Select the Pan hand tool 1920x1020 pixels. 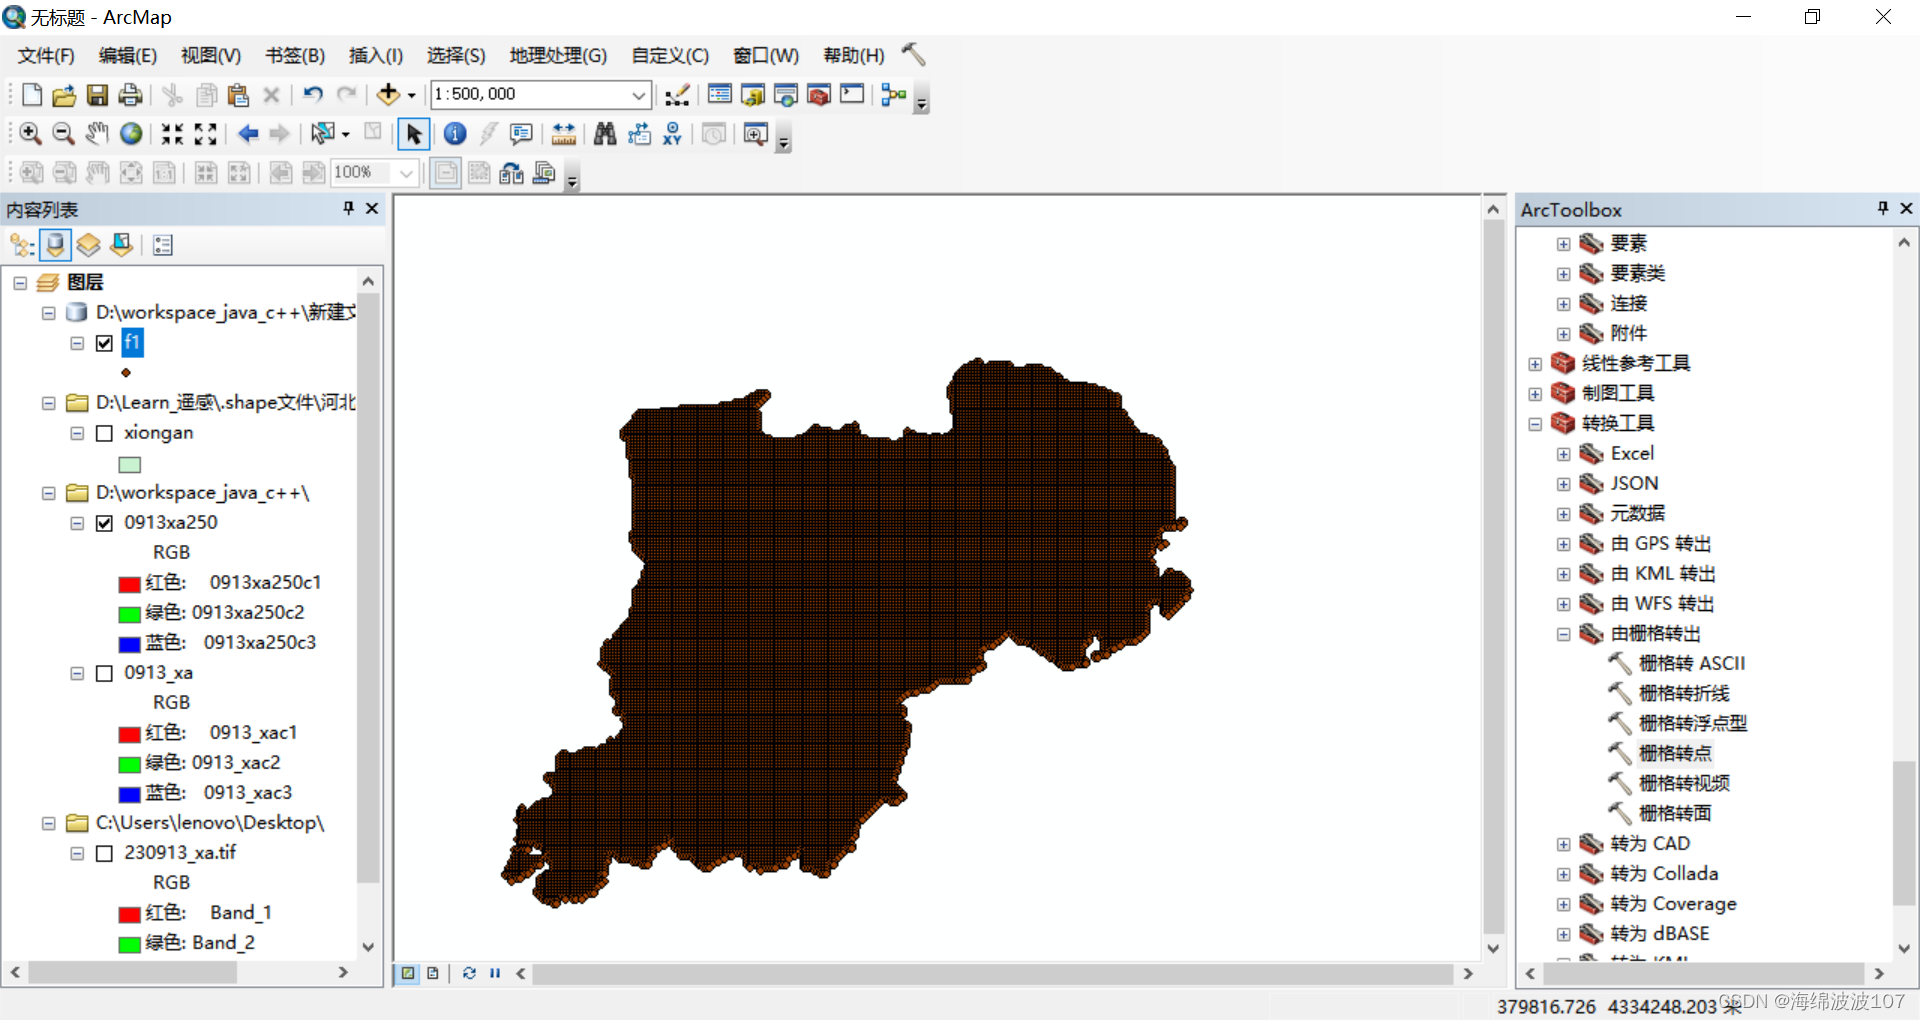coord(96,133)
